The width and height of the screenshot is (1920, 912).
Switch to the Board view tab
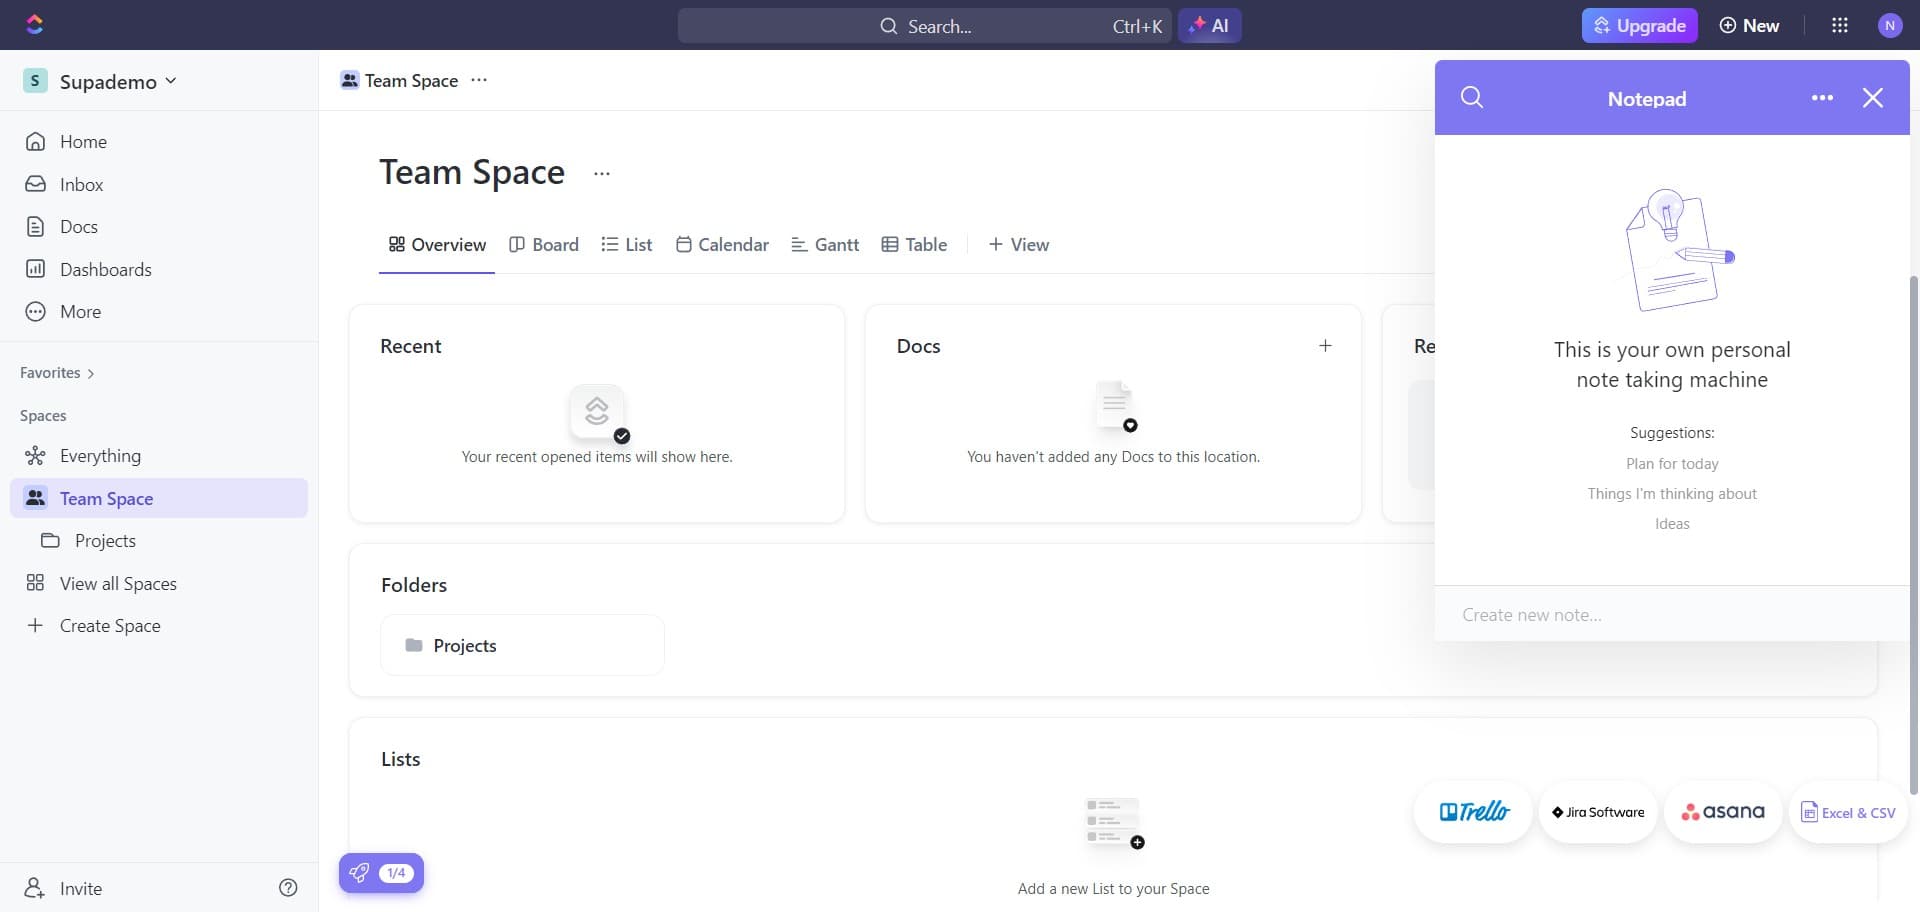544,245
